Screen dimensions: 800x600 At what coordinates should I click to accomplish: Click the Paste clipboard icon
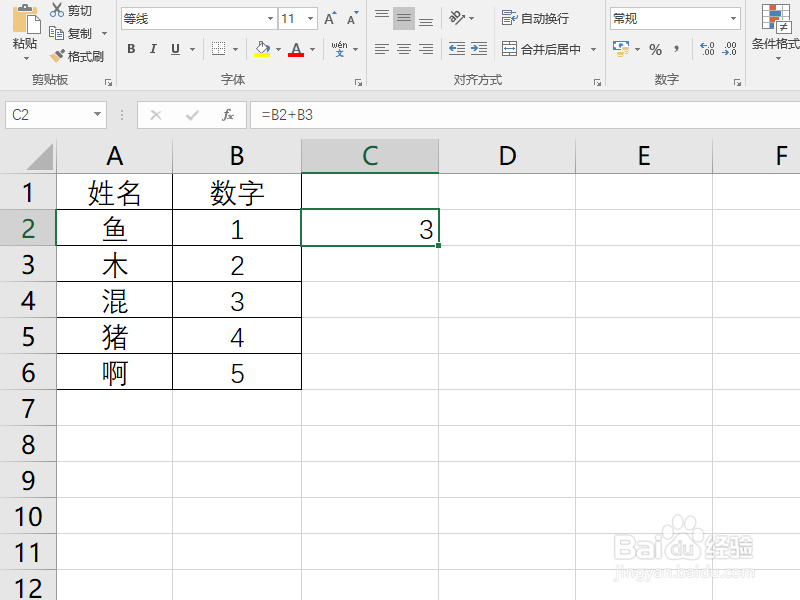(x=26, y=20)
